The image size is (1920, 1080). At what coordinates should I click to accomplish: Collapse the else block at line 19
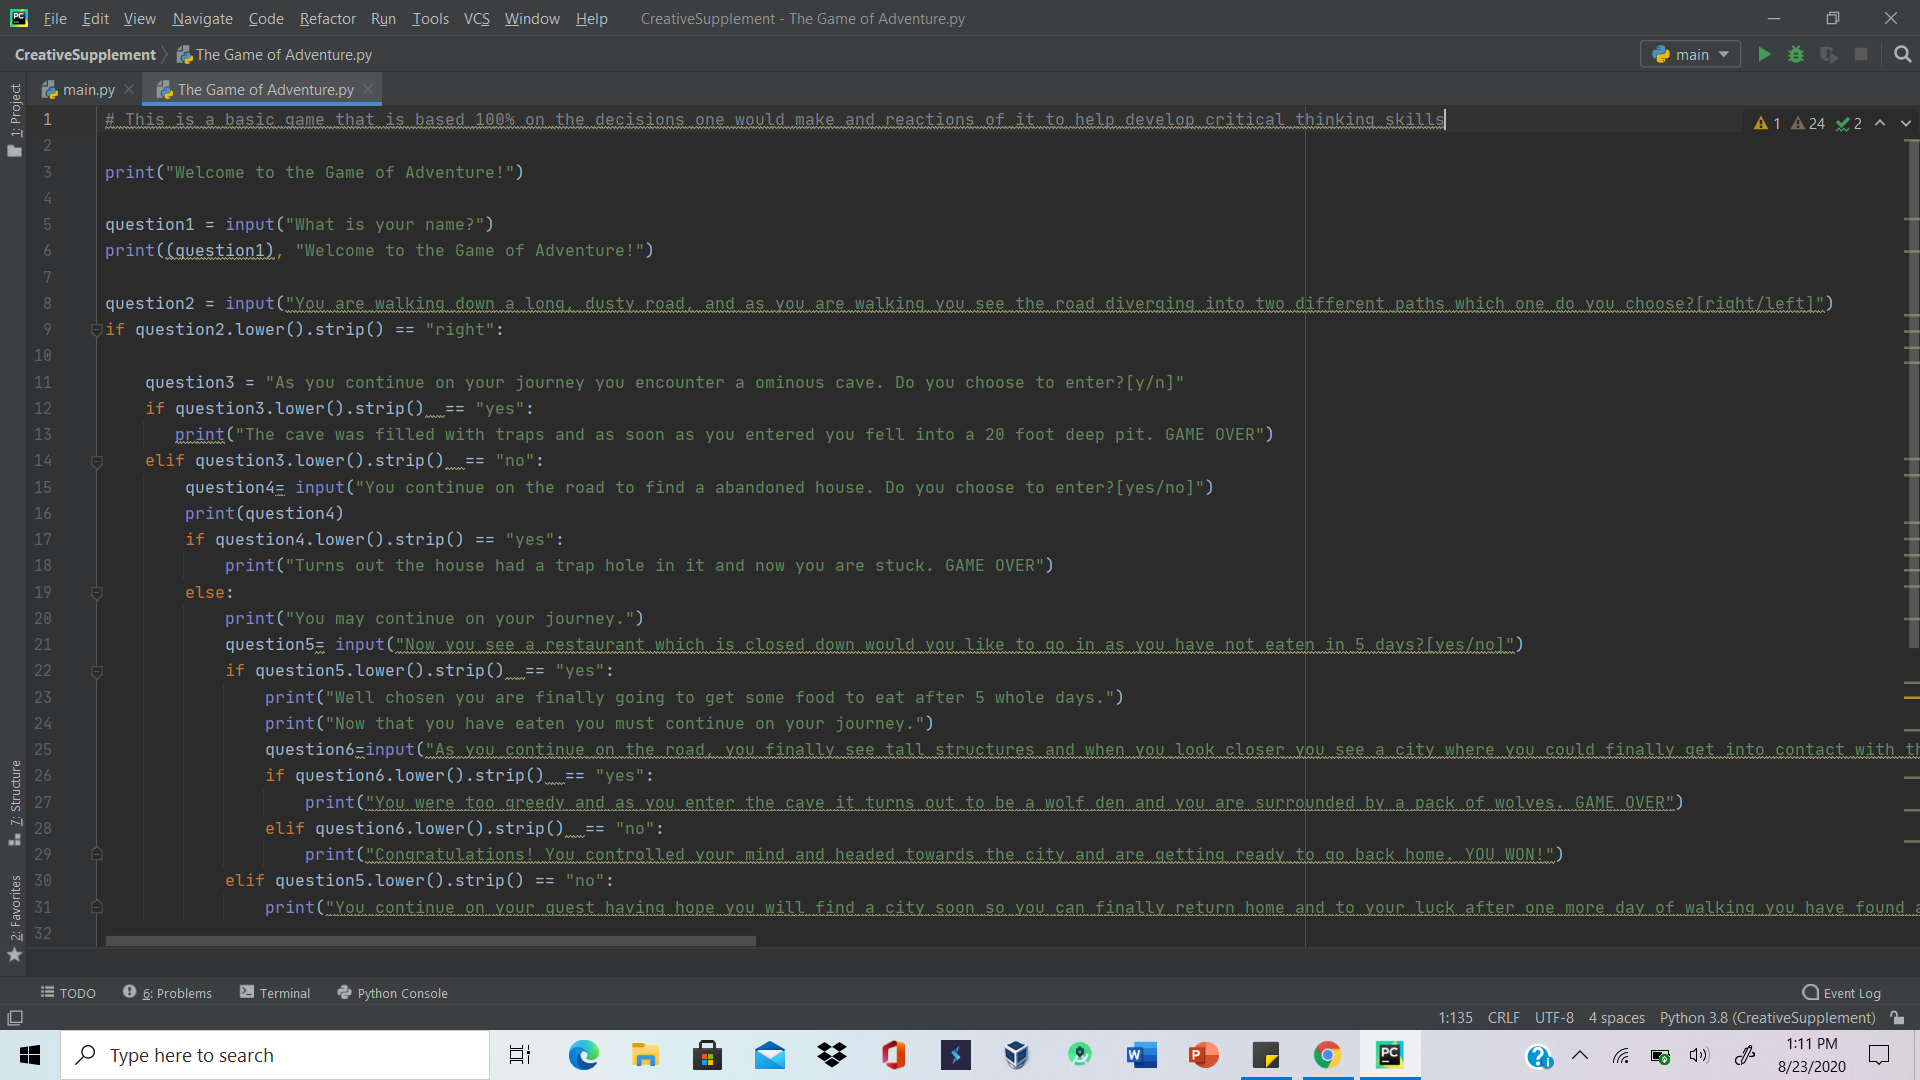[x=97, y=593]
